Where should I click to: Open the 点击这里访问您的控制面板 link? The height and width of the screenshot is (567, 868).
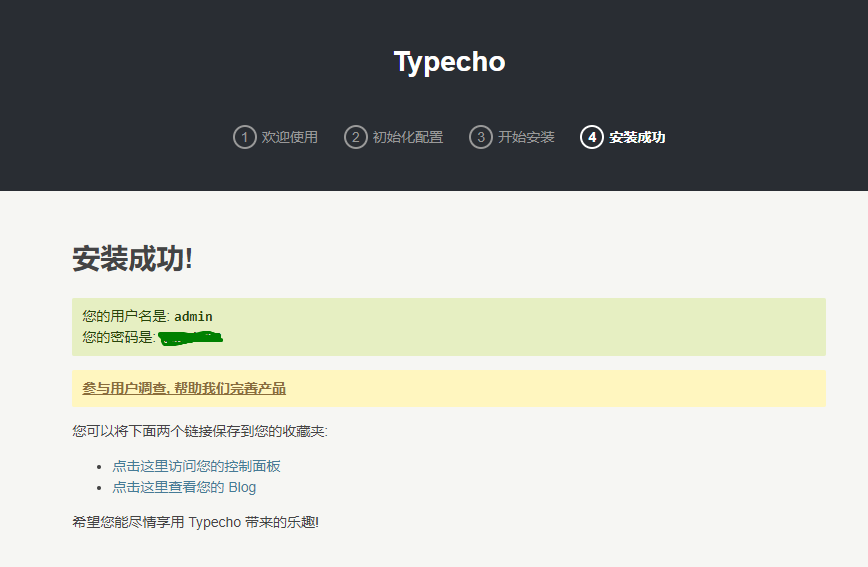point(196,466)
